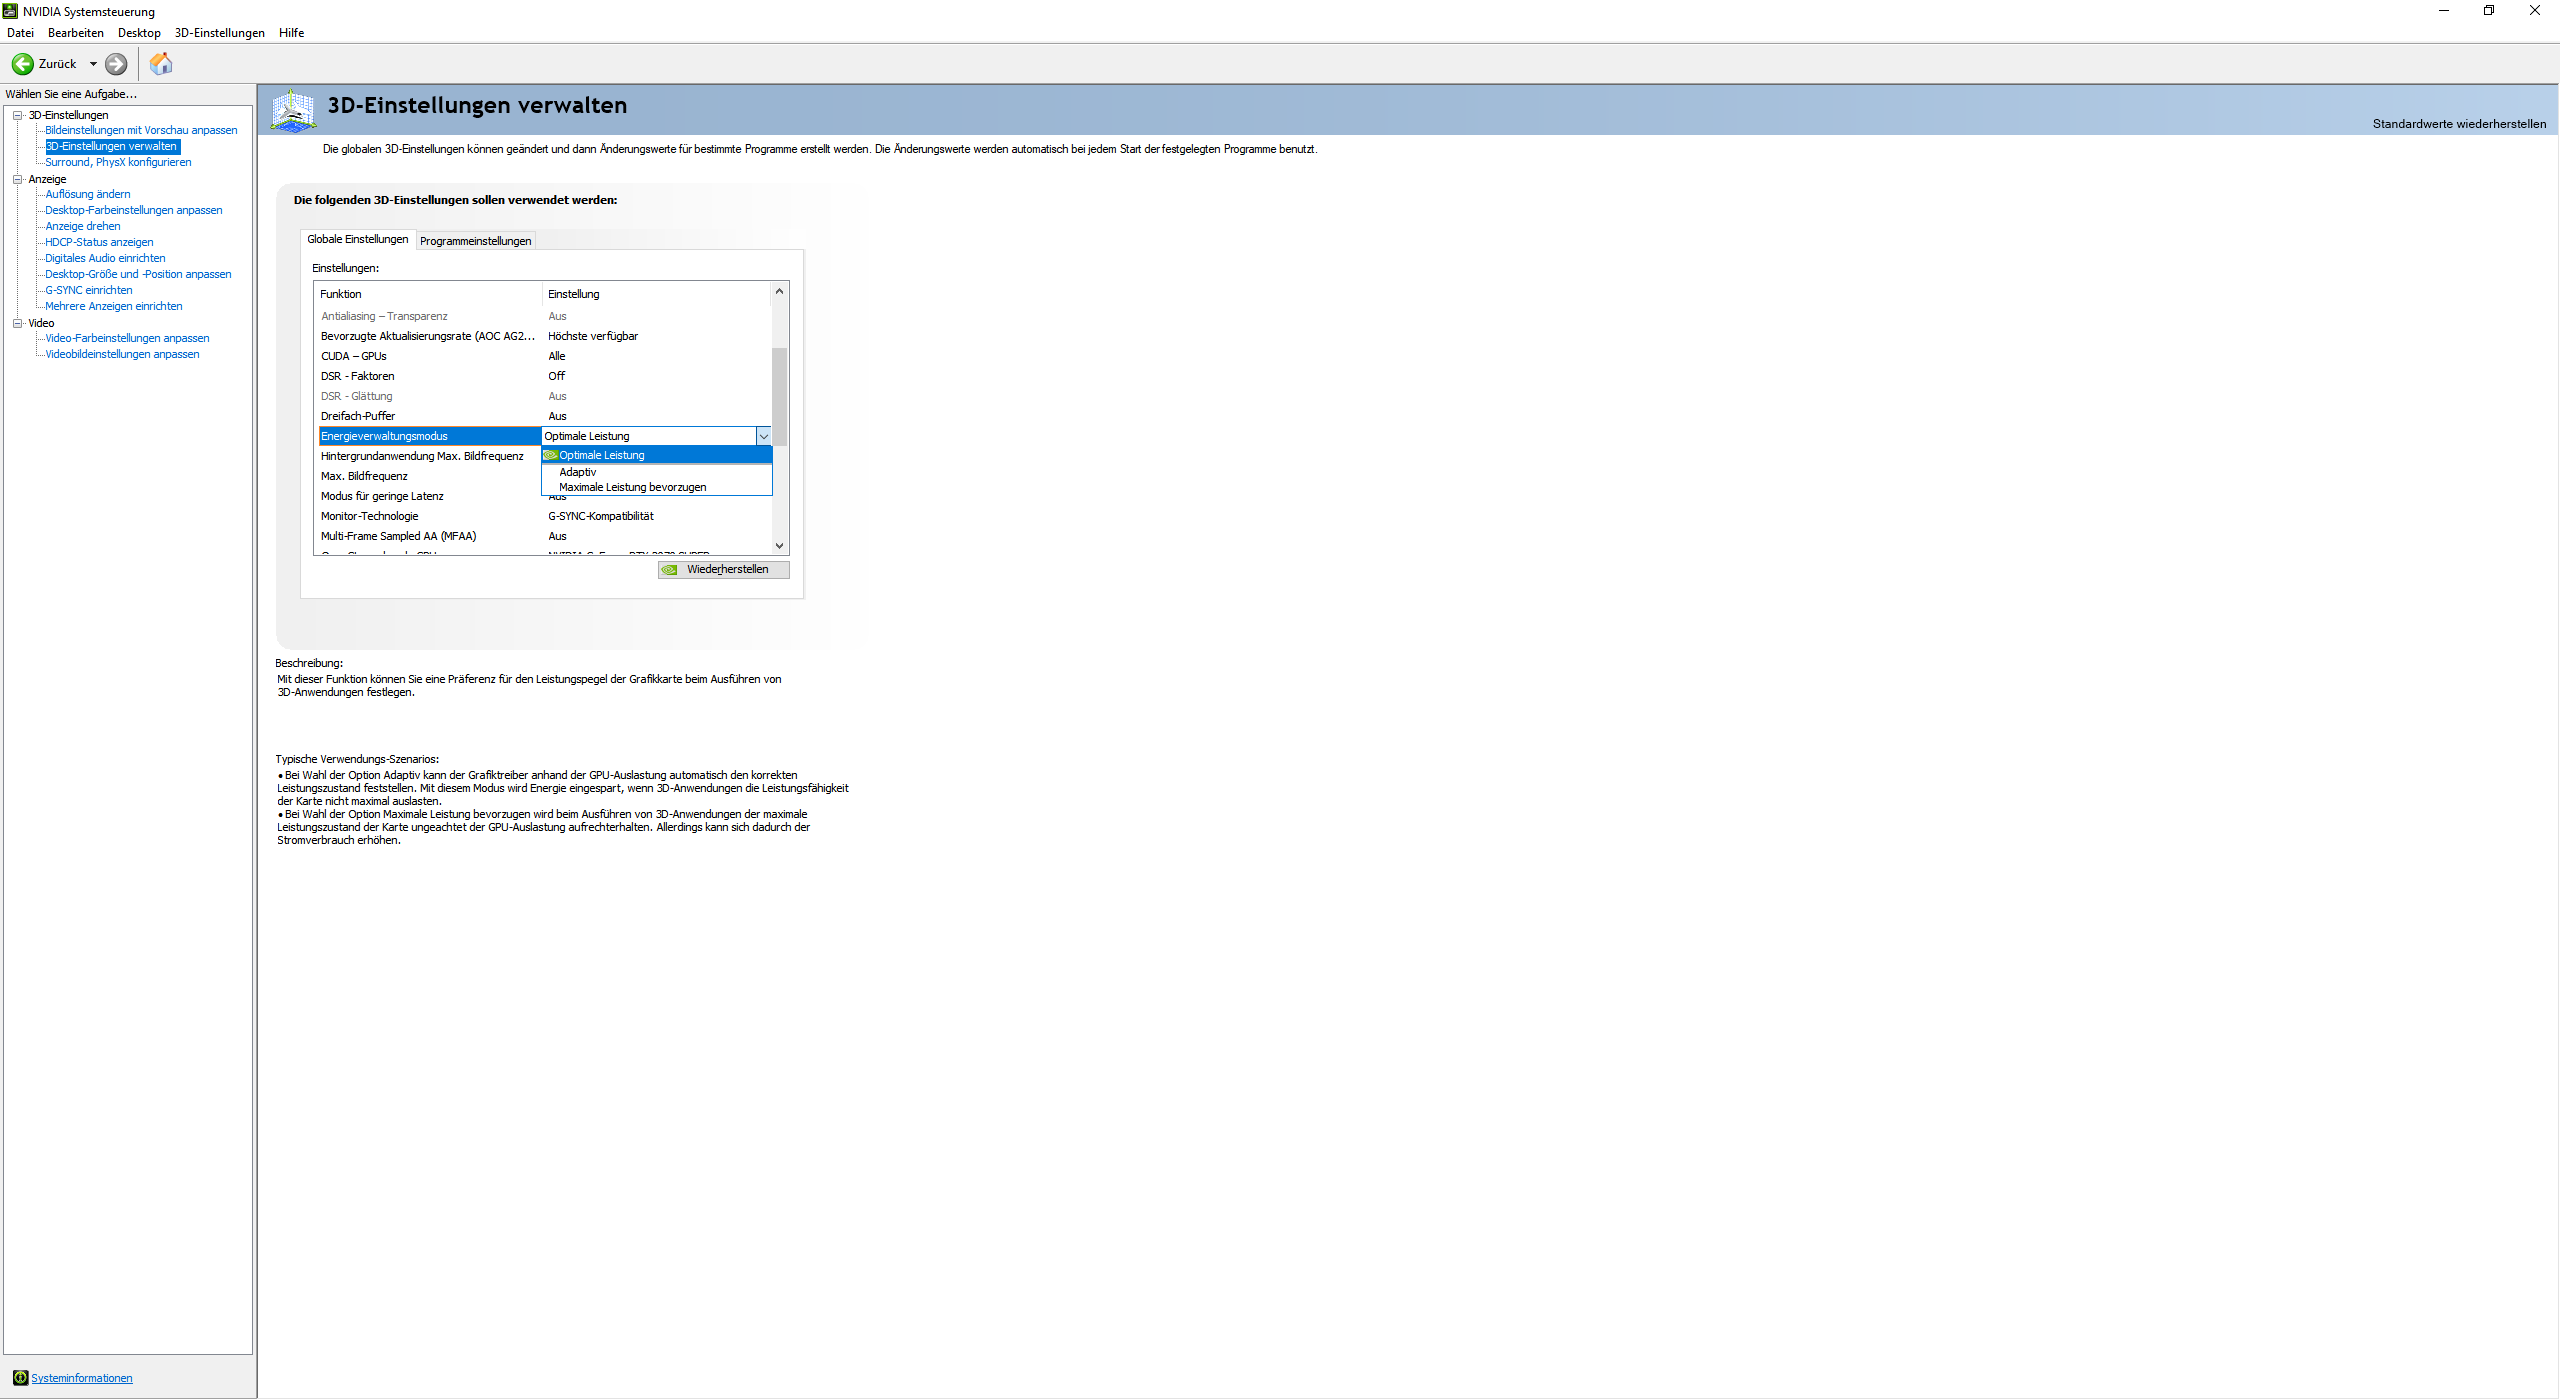
Task: Open G-SYNC einrichten in the task tree
Action: pyautogui.click(x=88, y=290)
